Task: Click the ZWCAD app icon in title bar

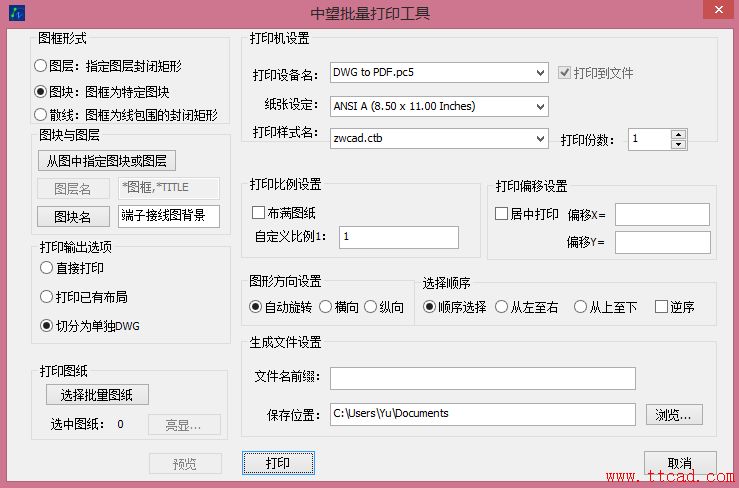Action: 17,13
